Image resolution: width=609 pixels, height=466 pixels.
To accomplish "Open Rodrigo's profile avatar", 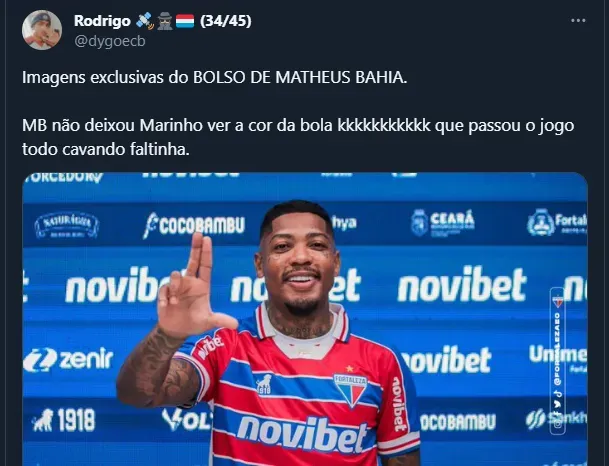I will [42, 30].
